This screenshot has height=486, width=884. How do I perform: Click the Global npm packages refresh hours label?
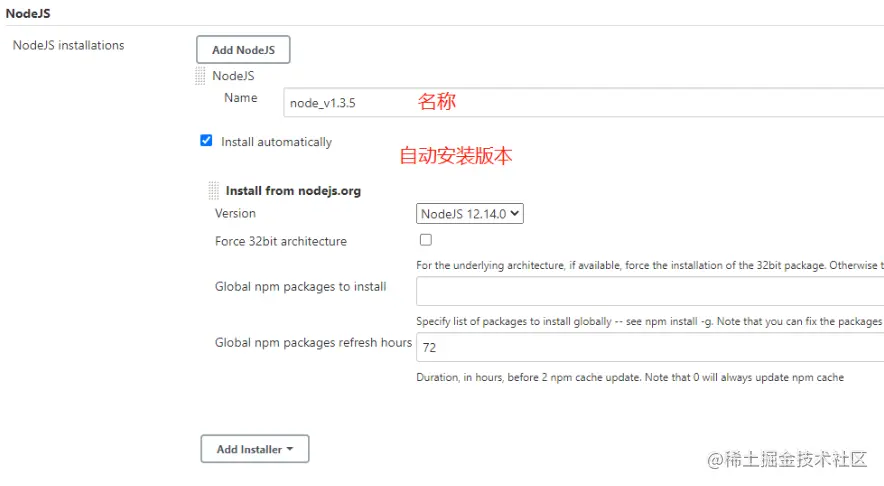coord(313,343)
